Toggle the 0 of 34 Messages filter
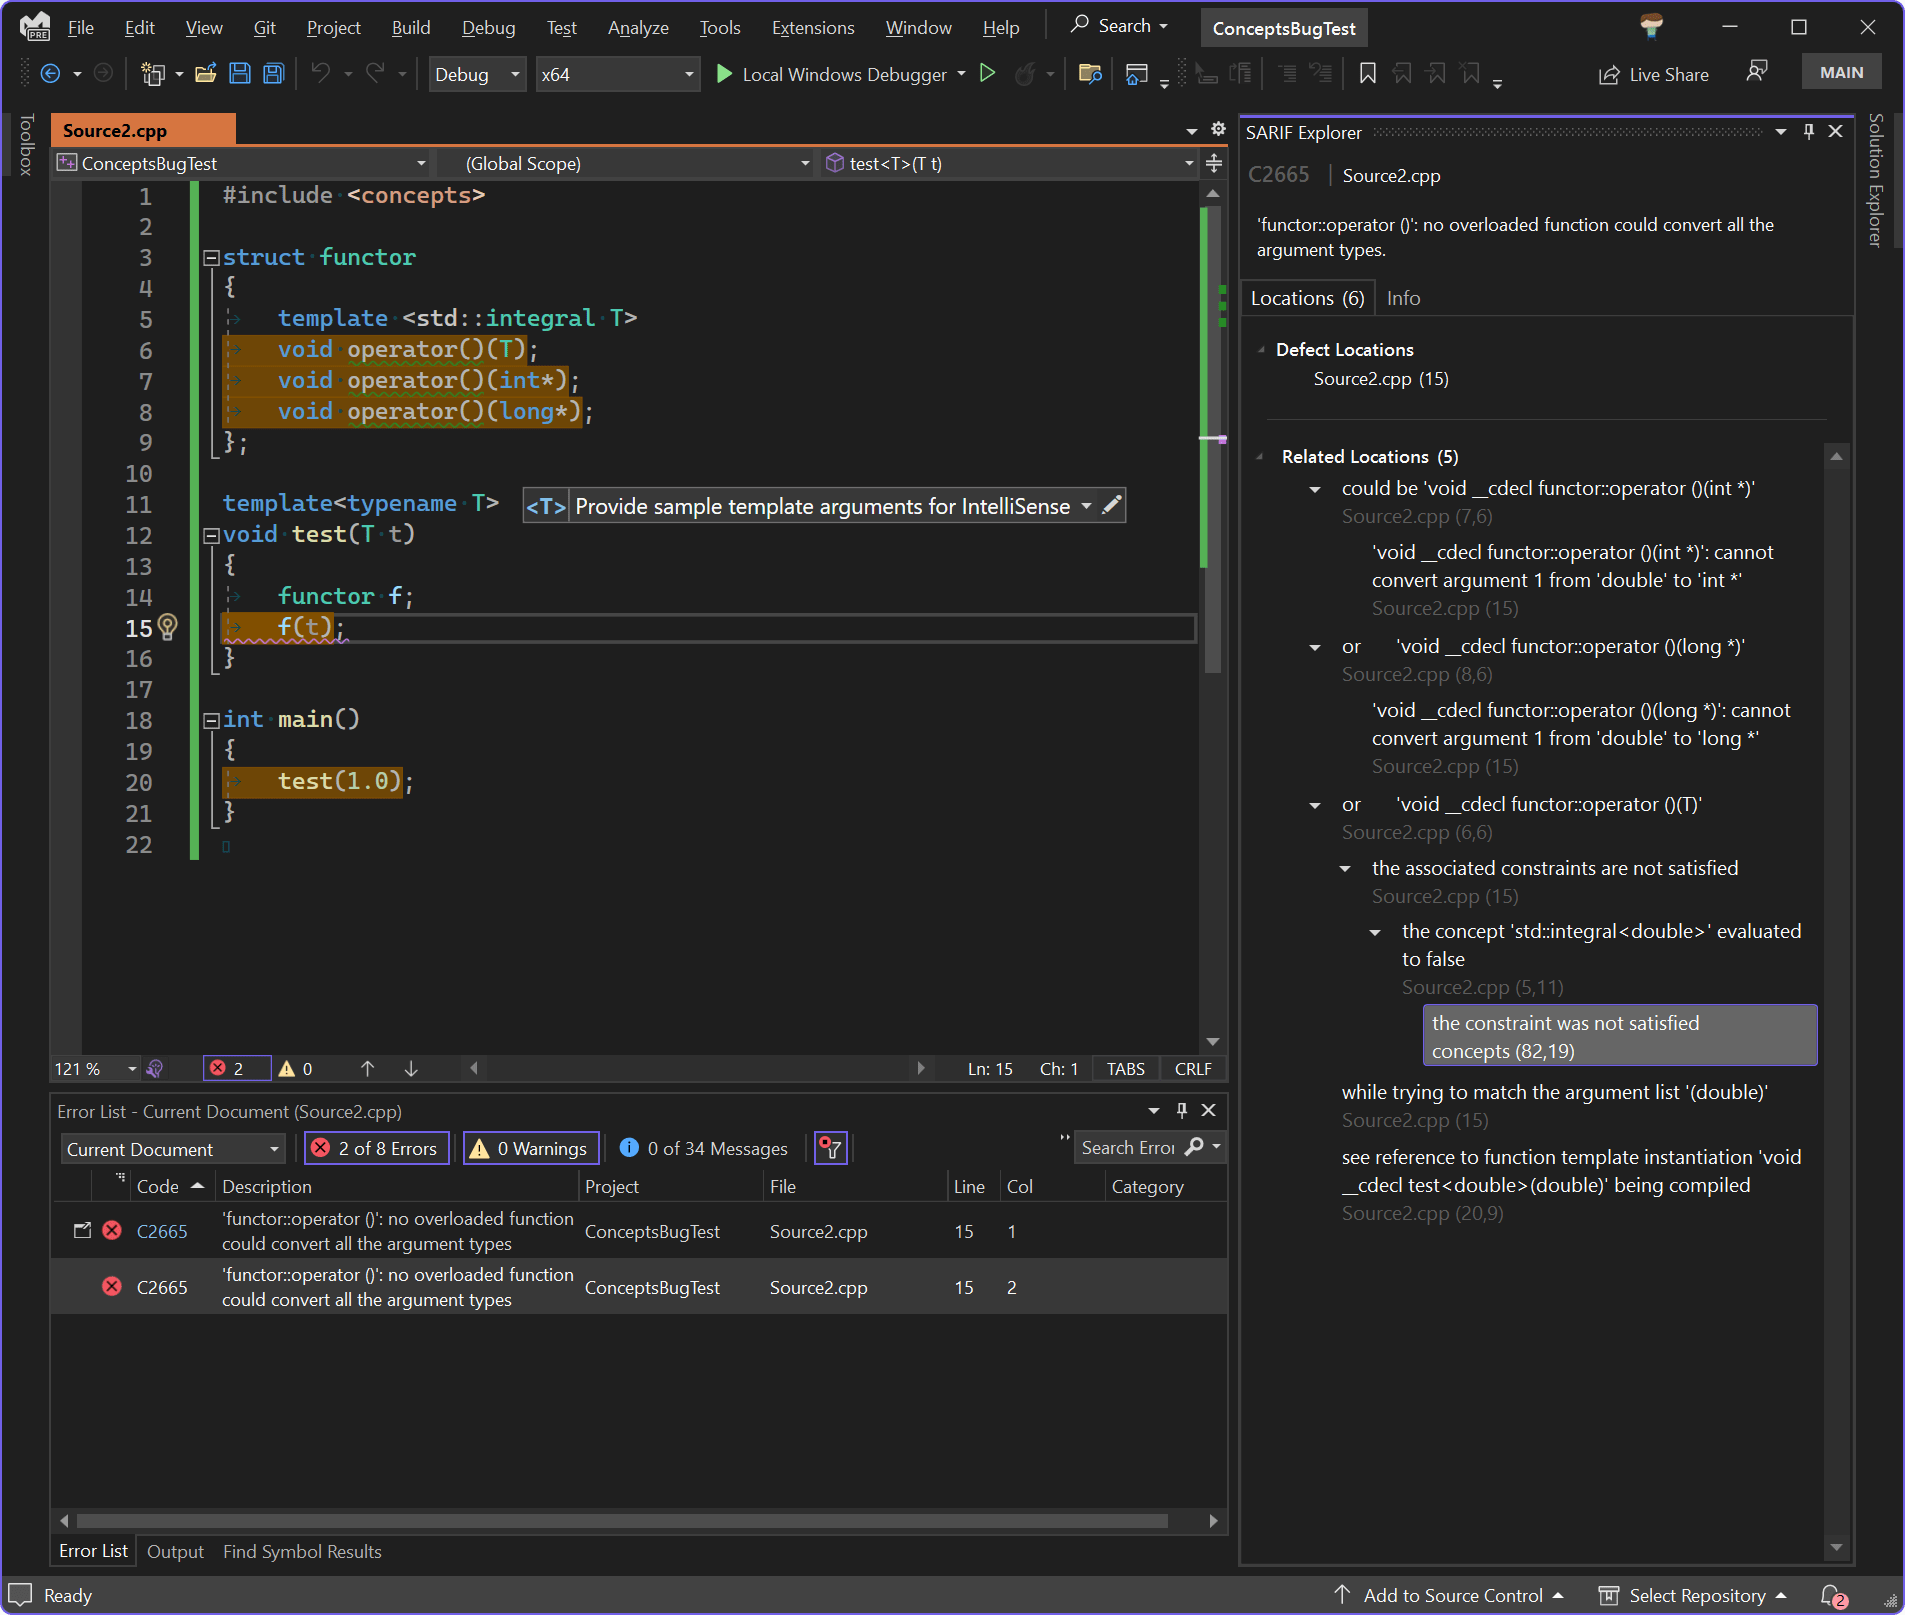 point(704,1148)
